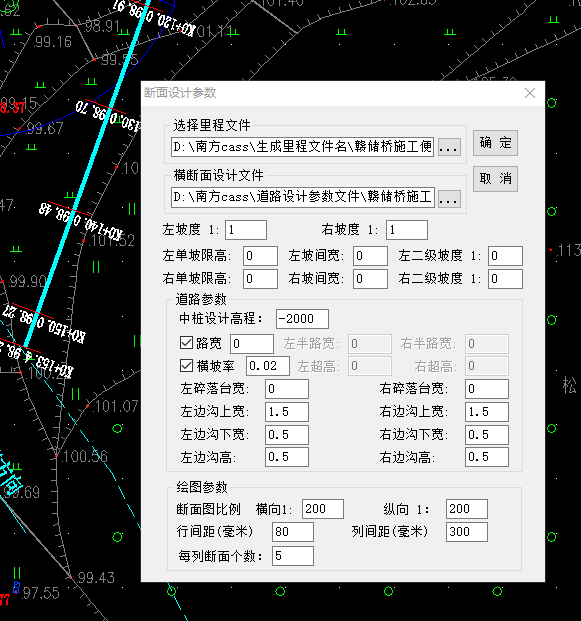
Task: Cancel dialog with 取消 button
Action: (495, 179)
